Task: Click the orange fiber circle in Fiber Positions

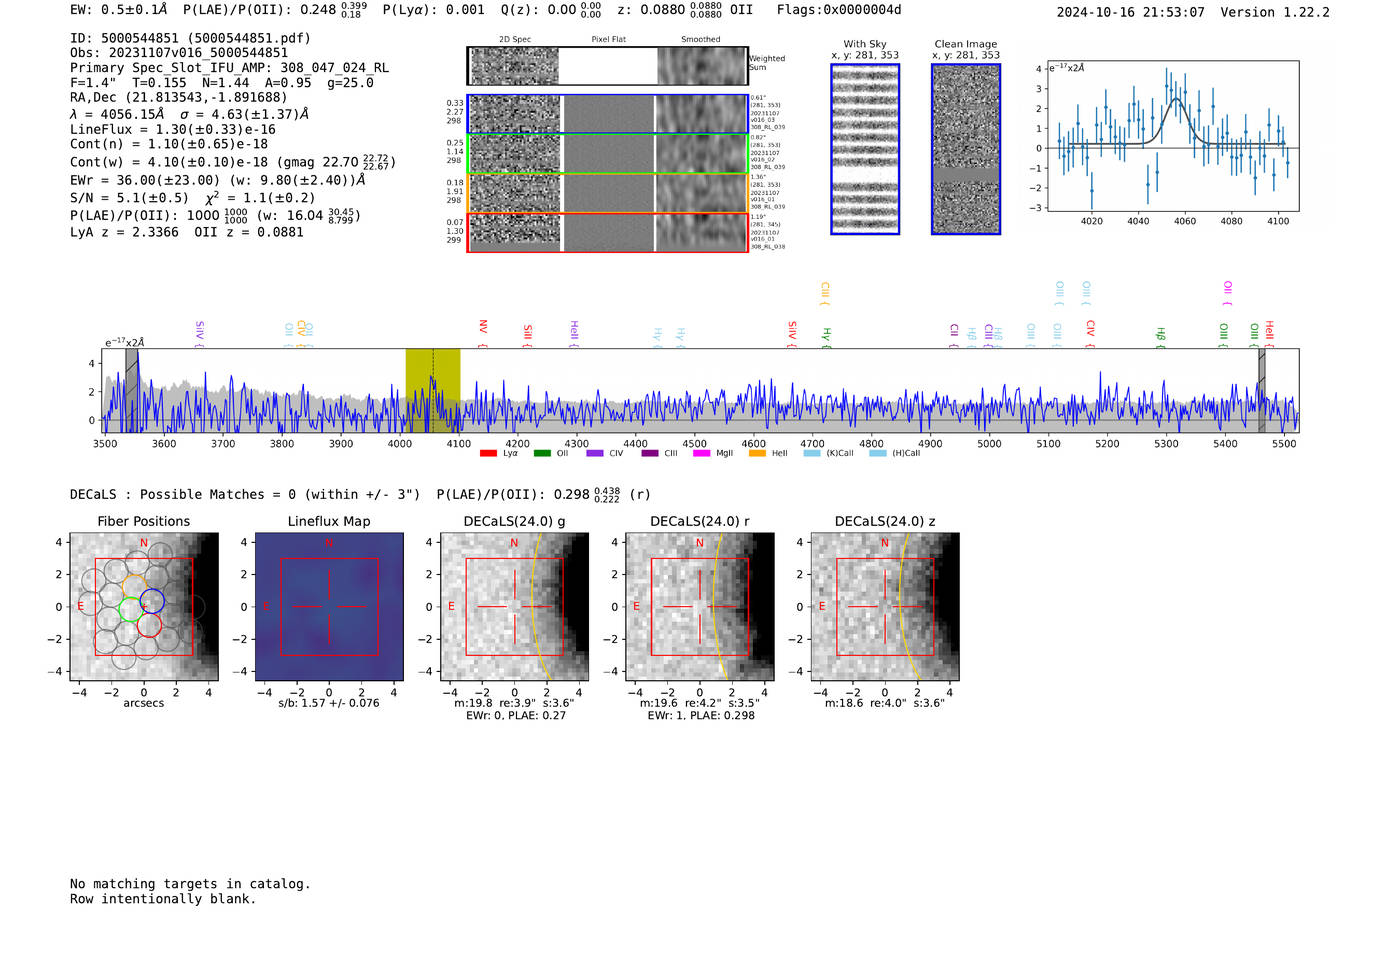Action: (x=134, y=586)
